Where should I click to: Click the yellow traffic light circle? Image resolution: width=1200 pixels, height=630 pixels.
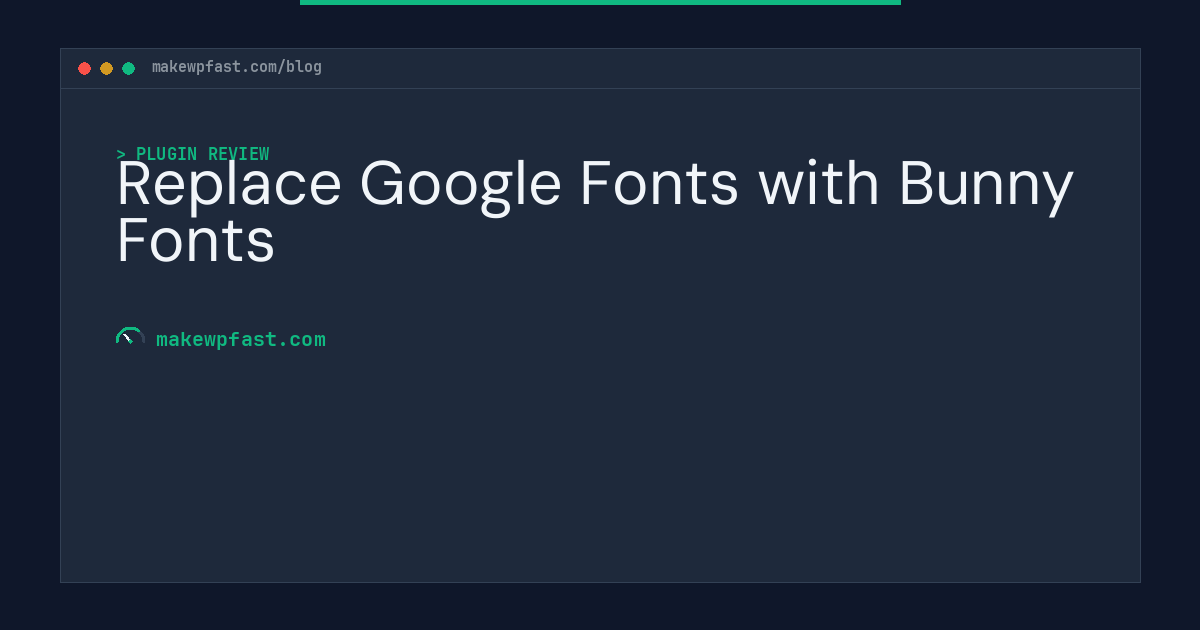coord(106,68)
